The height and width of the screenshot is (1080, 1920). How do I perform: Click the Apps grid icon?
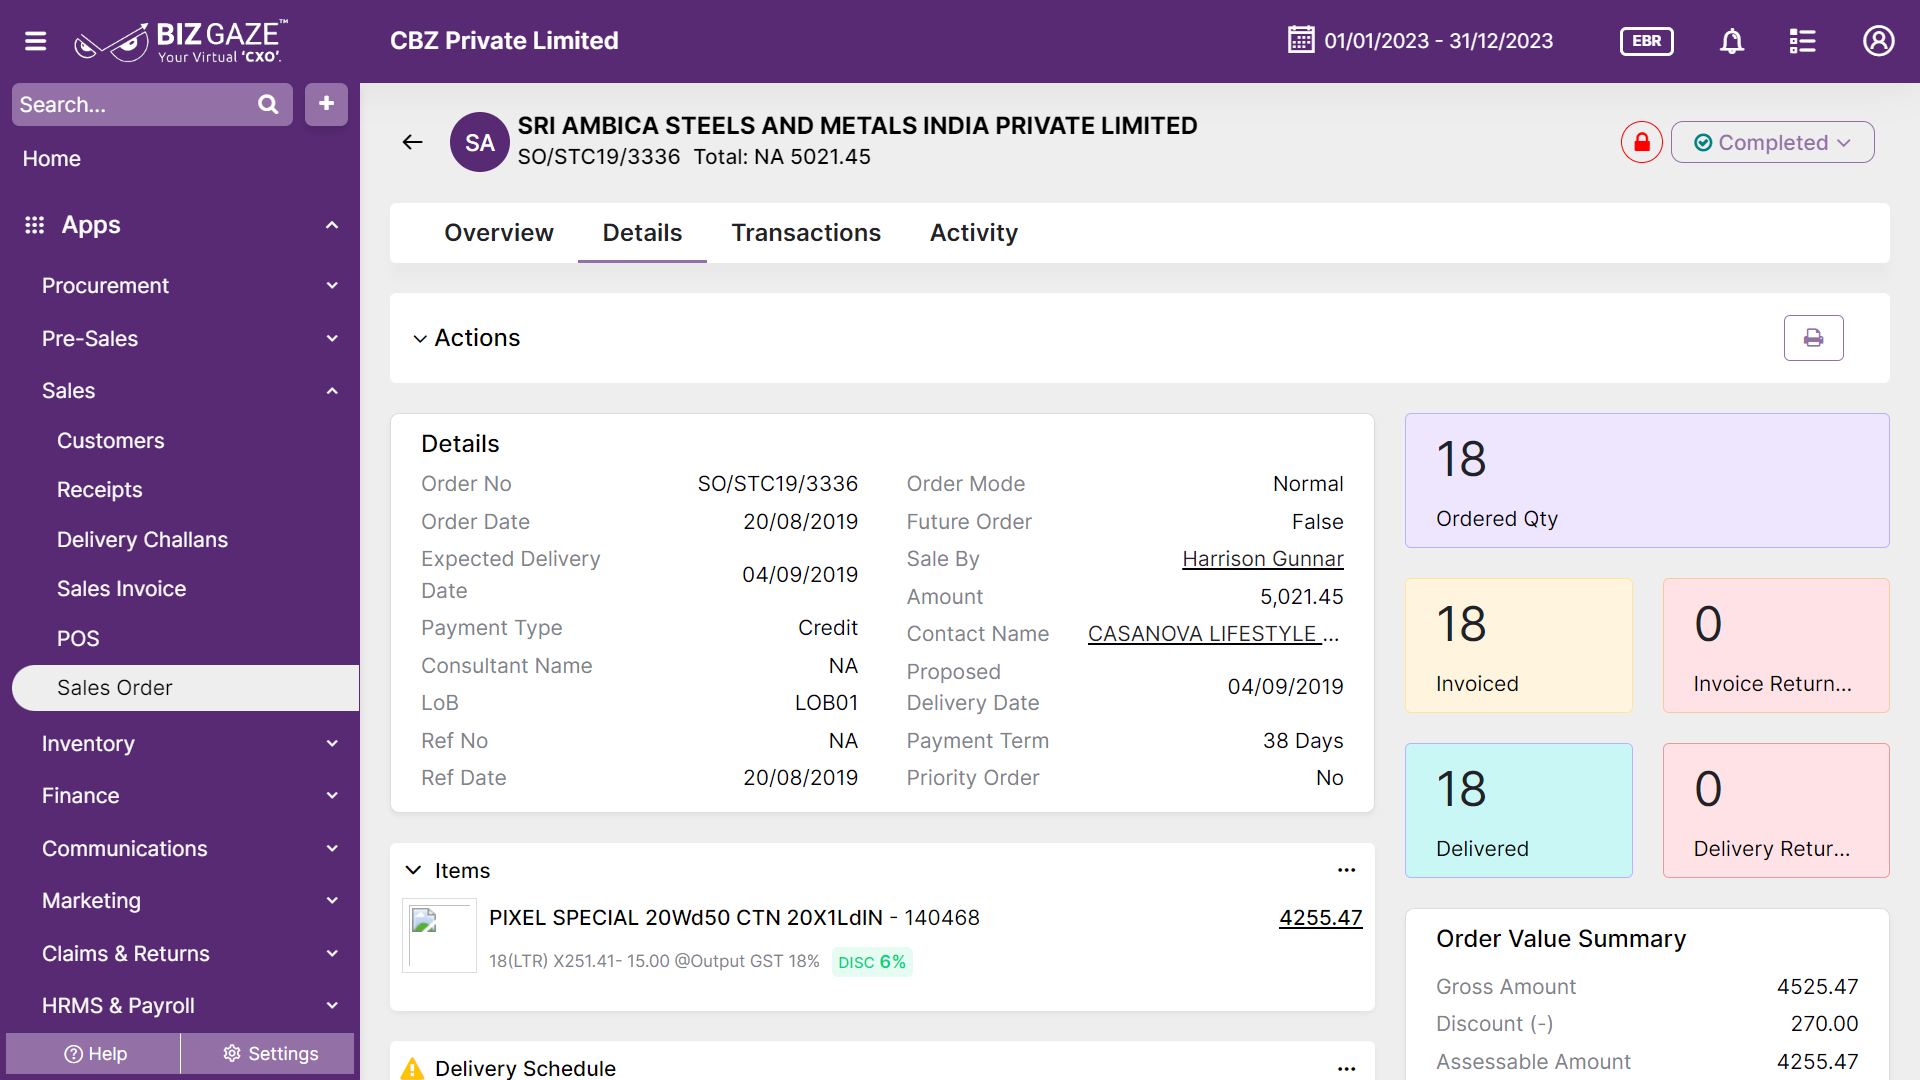pyautogui.click(x=35, y=225)
